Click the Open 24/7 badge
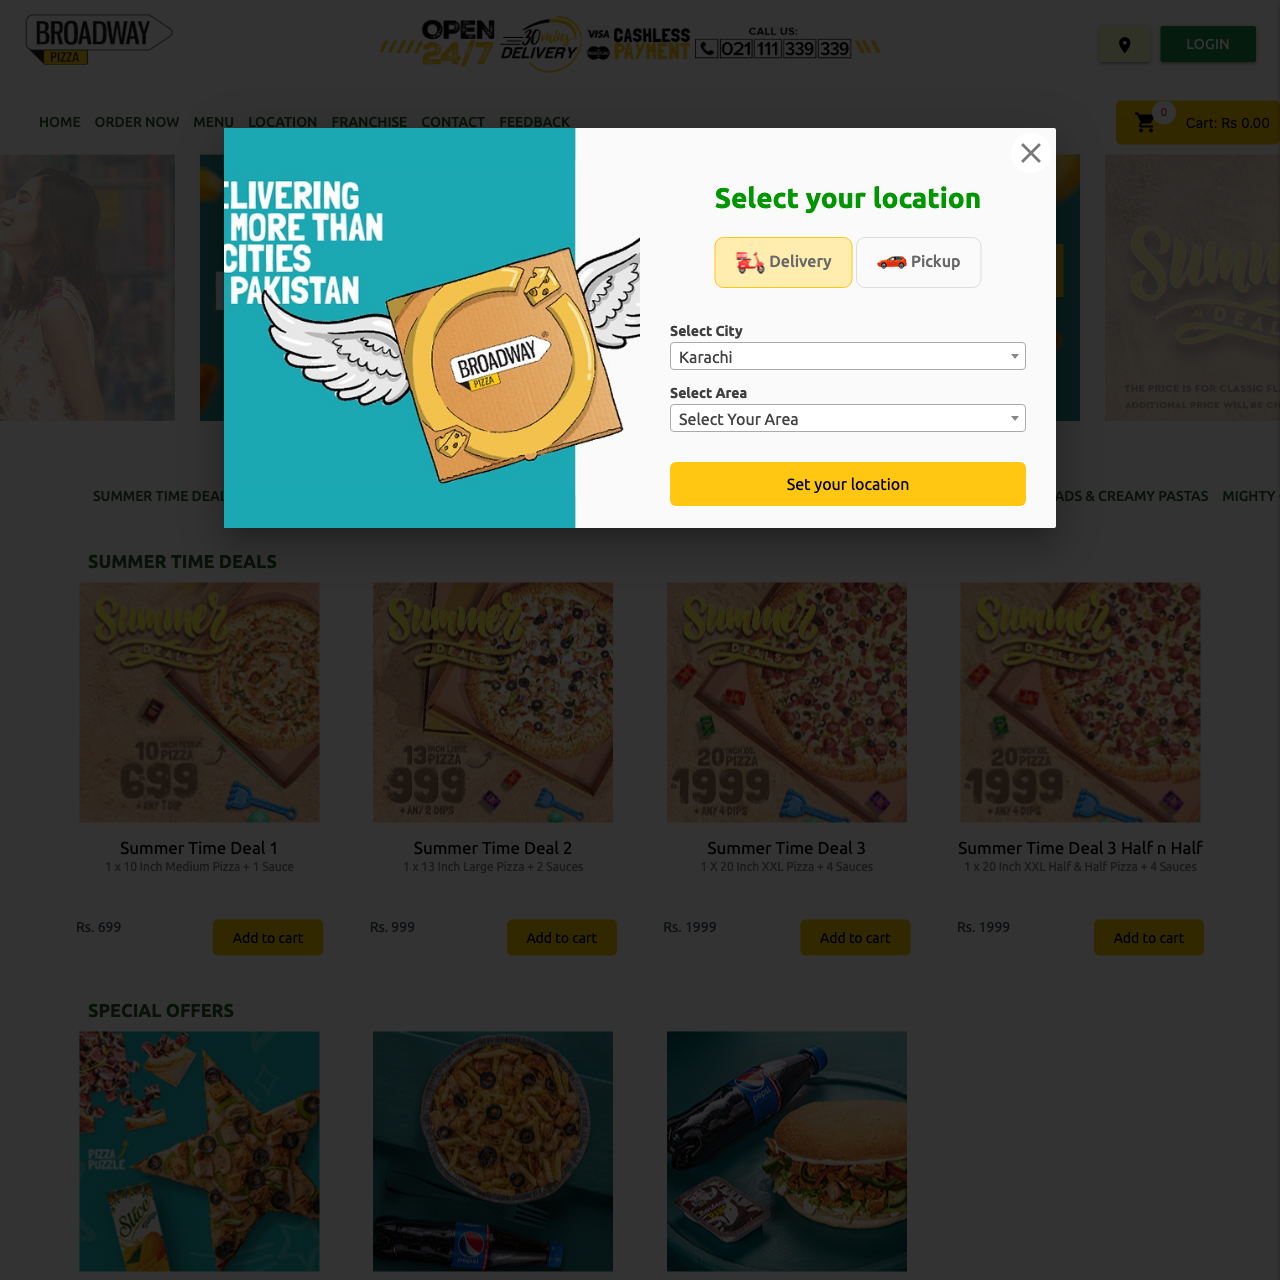Viewport: 1280px width, 1280px height. click(458, 43)
